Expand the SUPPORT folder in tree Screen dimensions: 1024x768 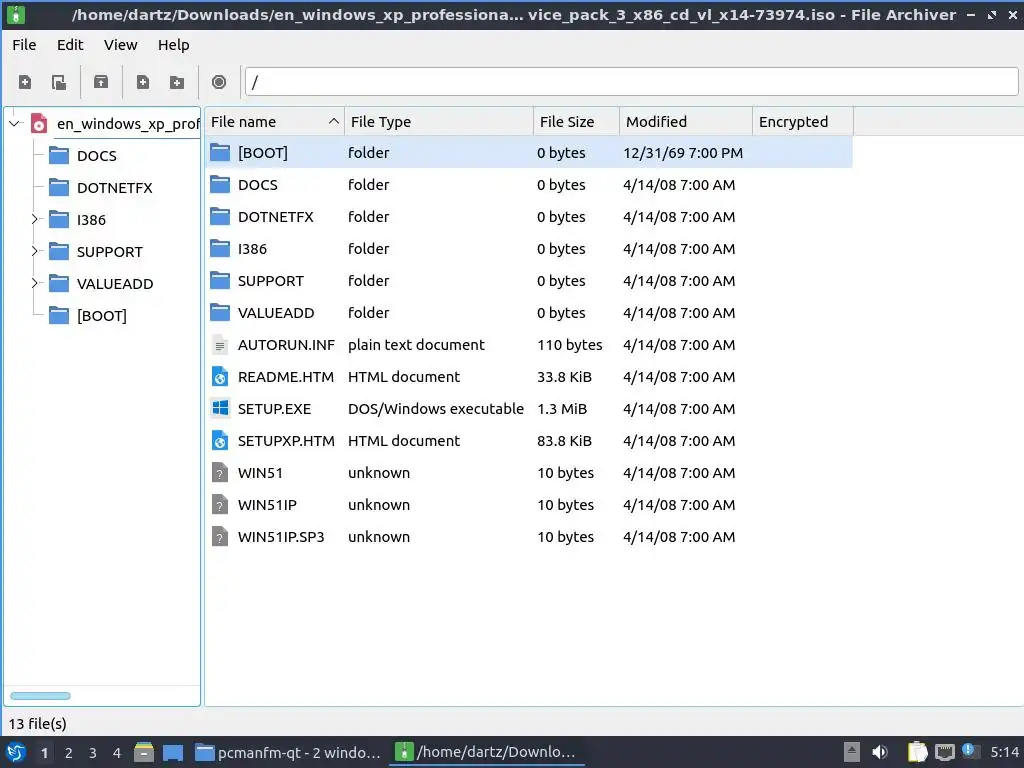tap(35, 251)
